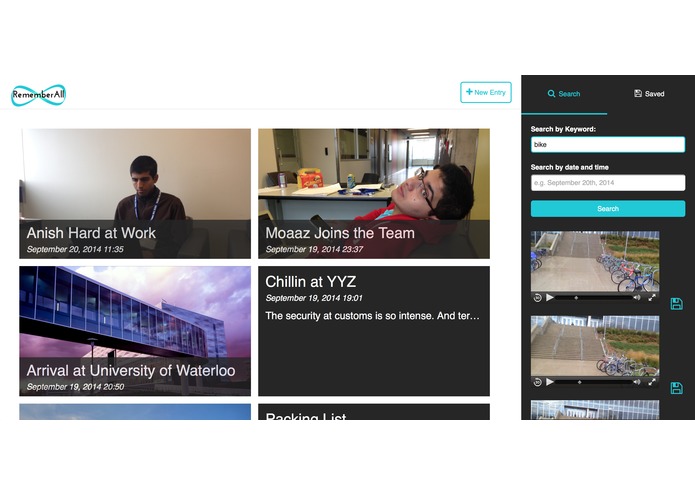695x494 pixels.
Task: Expand first video result to fullscreen
Action: coord(652,298)
